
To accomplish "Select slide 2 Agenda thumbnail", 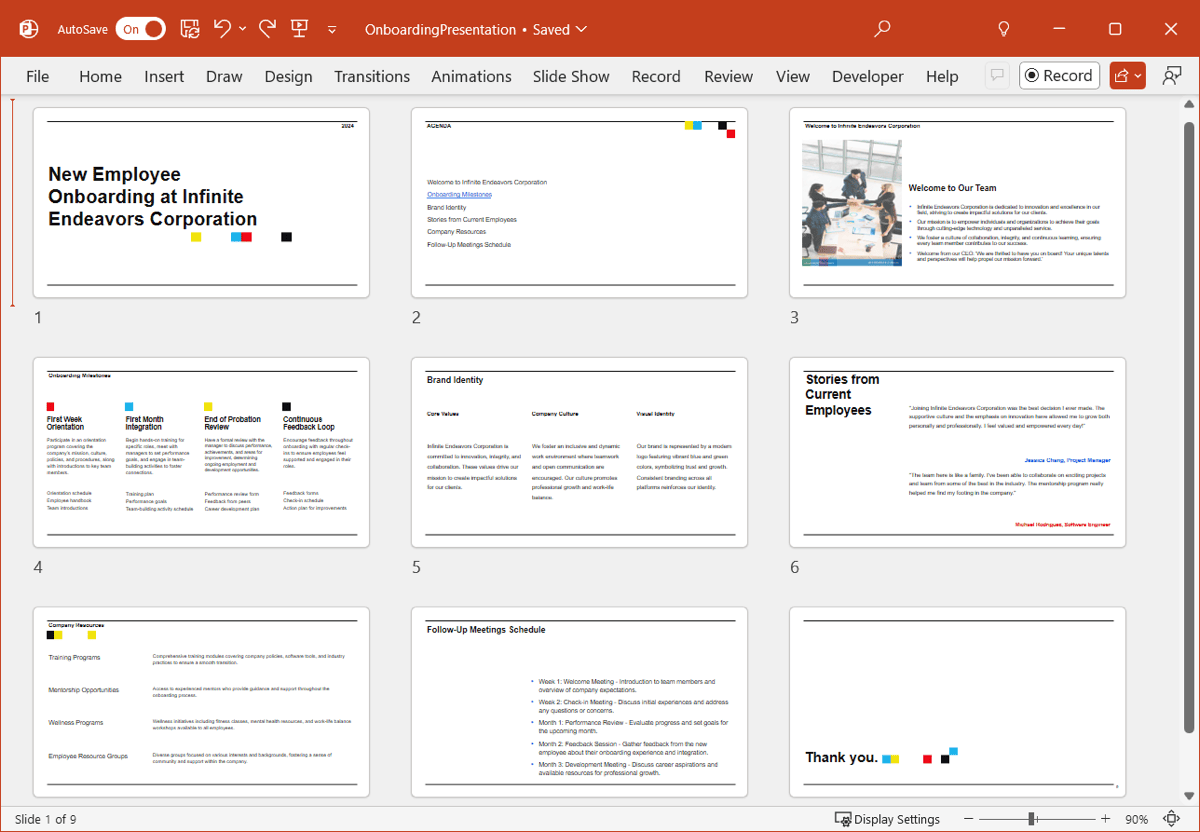I will click(579, 202).
